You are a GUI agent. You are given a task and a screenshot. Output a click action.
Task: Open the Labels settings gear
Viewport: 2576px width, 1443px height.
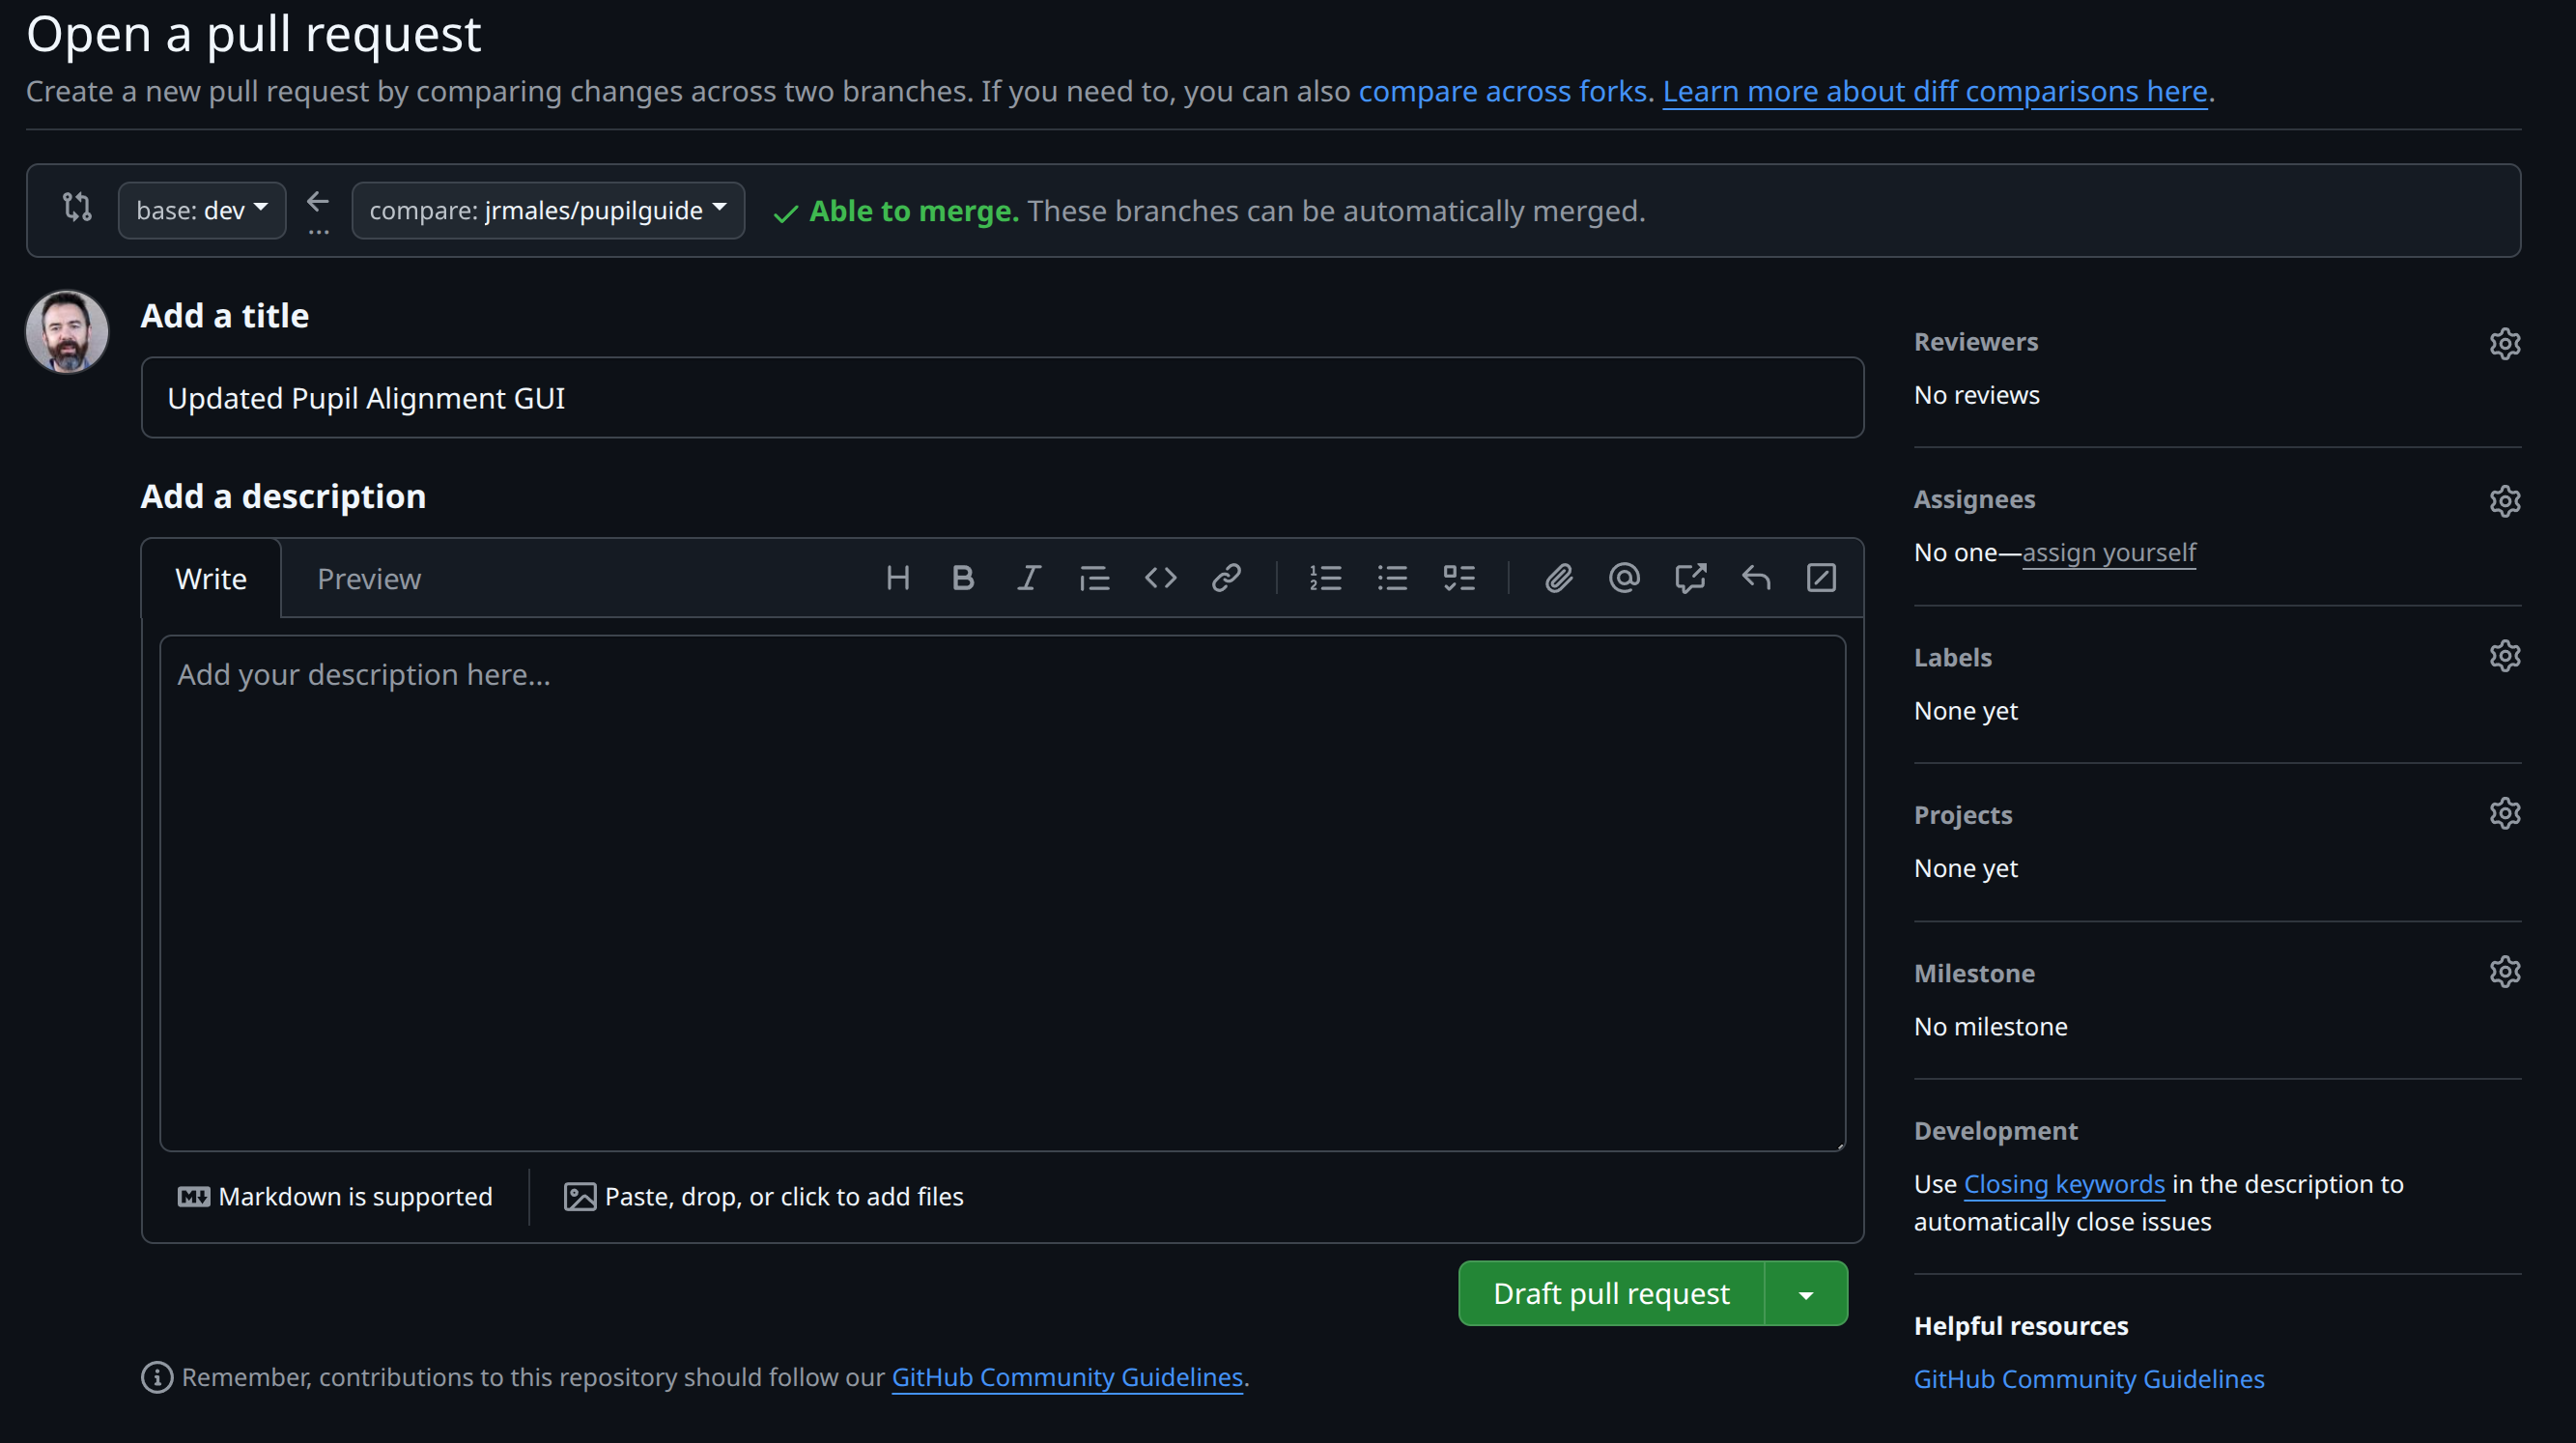point(2504,657)
